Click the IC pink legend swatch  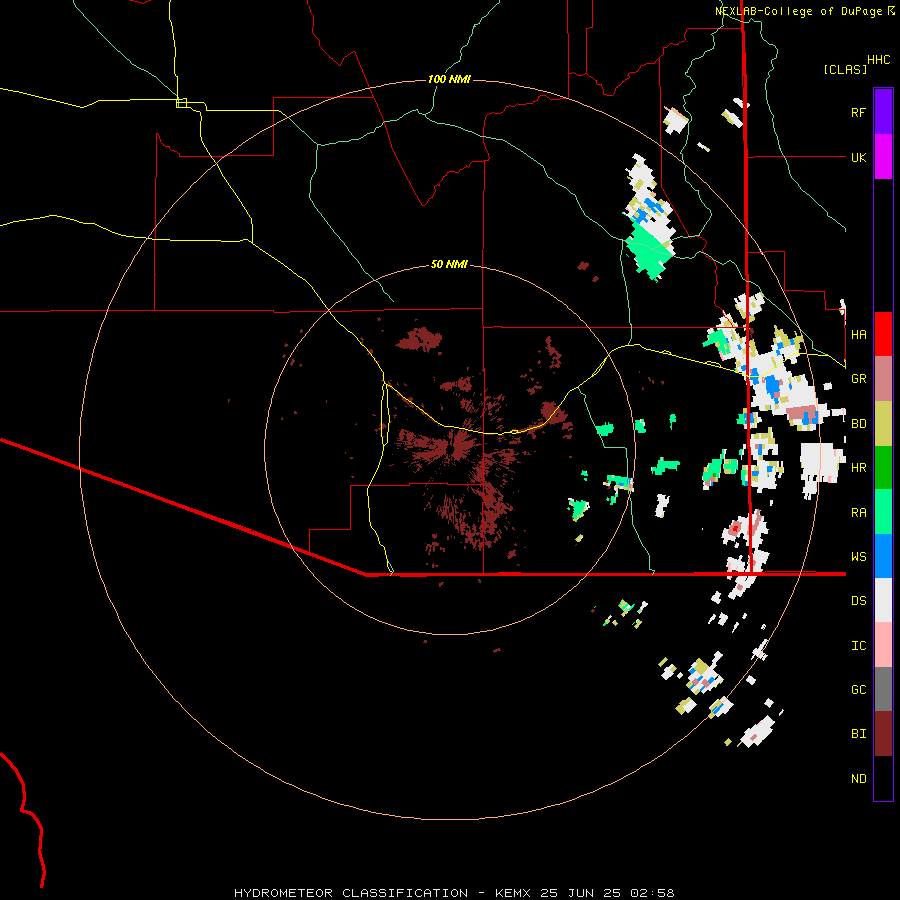883,645
